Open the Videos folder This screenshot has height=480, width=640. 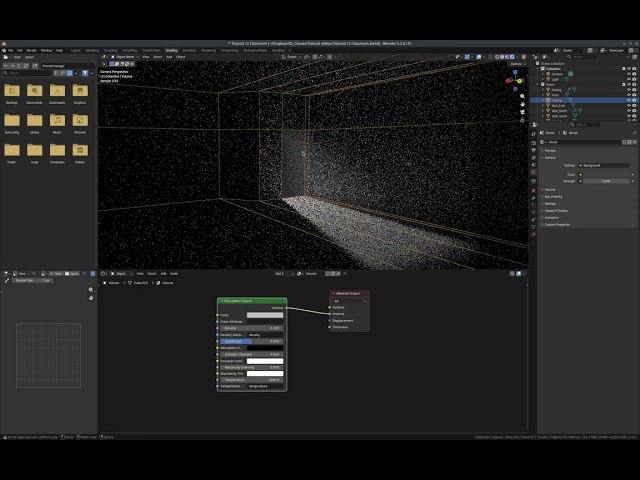(x=80, y=150)
